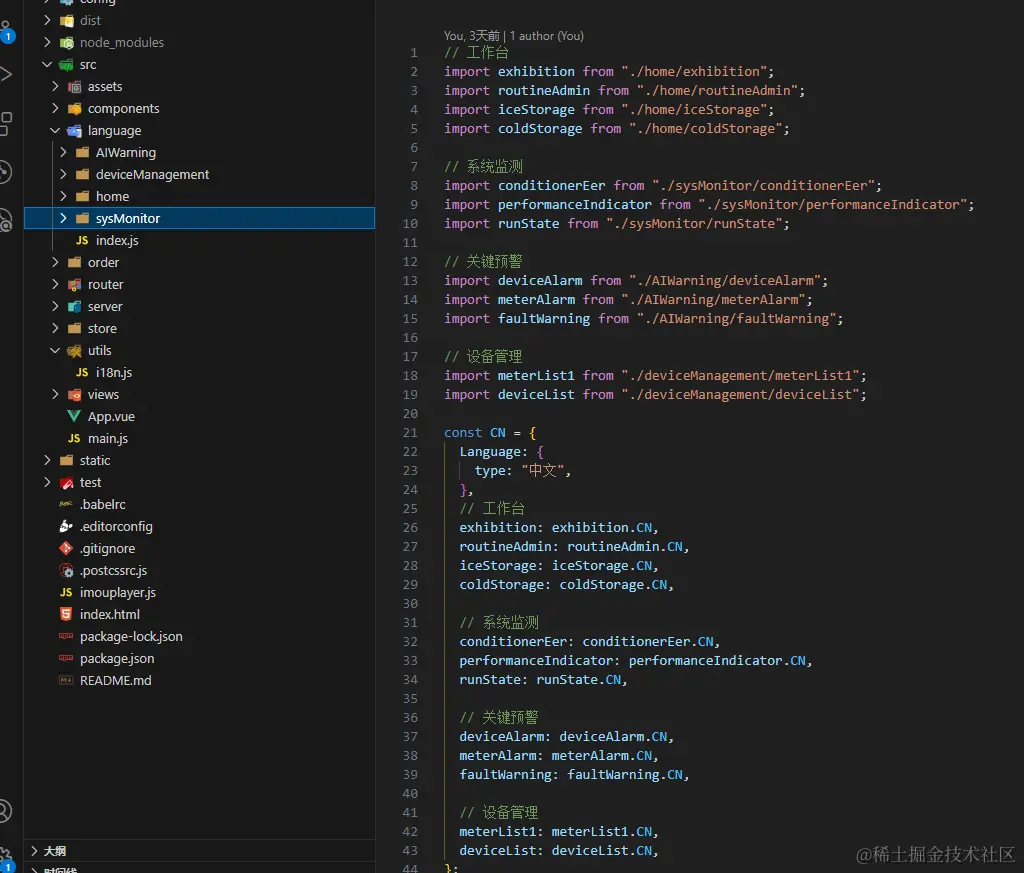Click the router folder icon

(74, 285)
